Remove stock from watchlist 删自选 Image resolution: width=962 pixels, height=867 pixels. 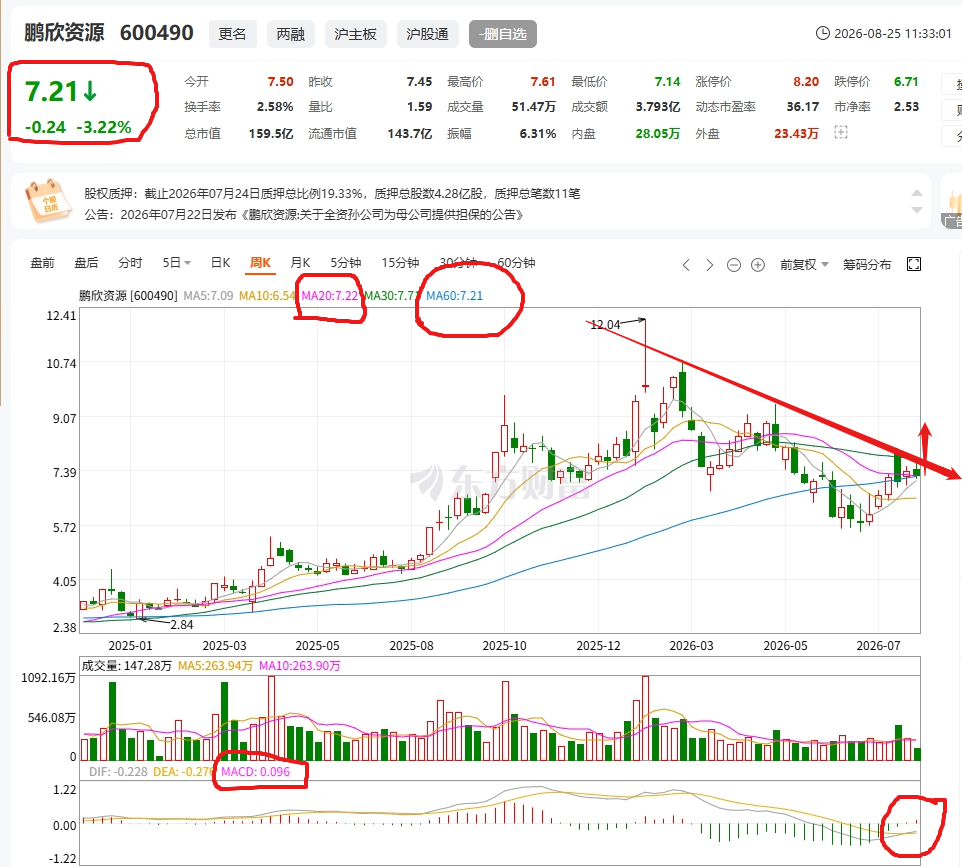[502, 34]
